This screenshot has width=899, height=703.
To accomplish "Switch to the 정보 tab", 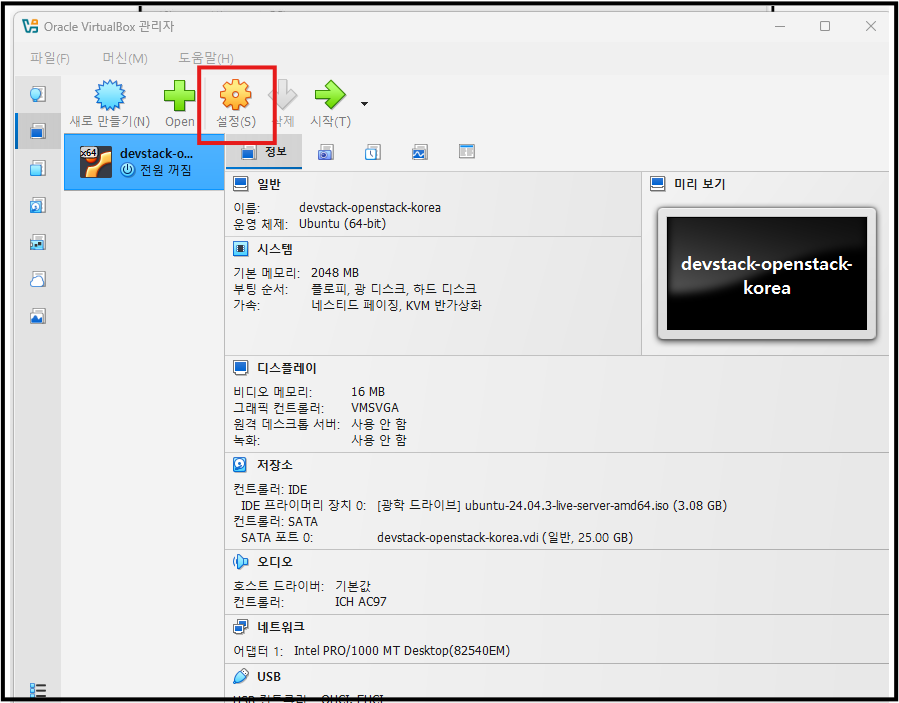I will coord(264,152).
